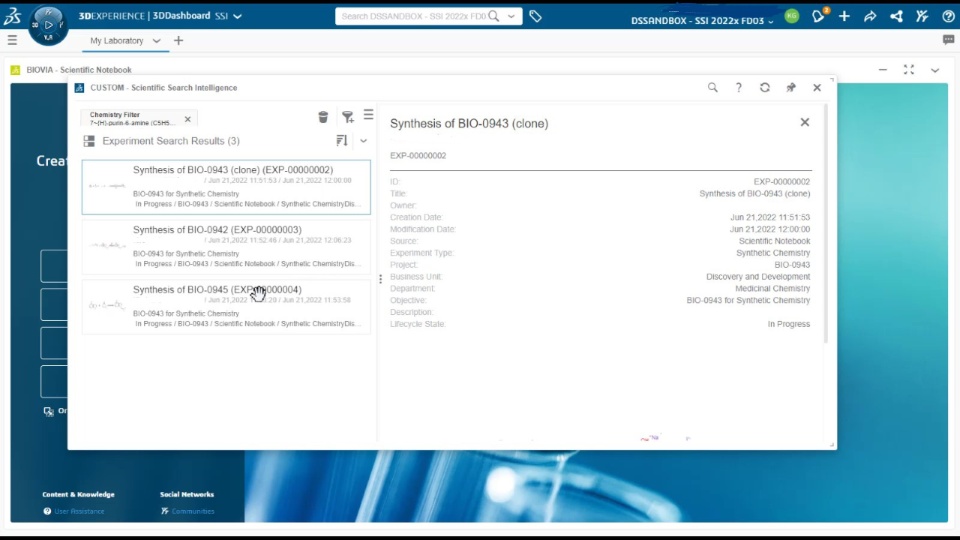Image resolution: width=960 pixels, height=540 pixels.
Task: Click the search magnifier in top bar
Action: [493, 16]
